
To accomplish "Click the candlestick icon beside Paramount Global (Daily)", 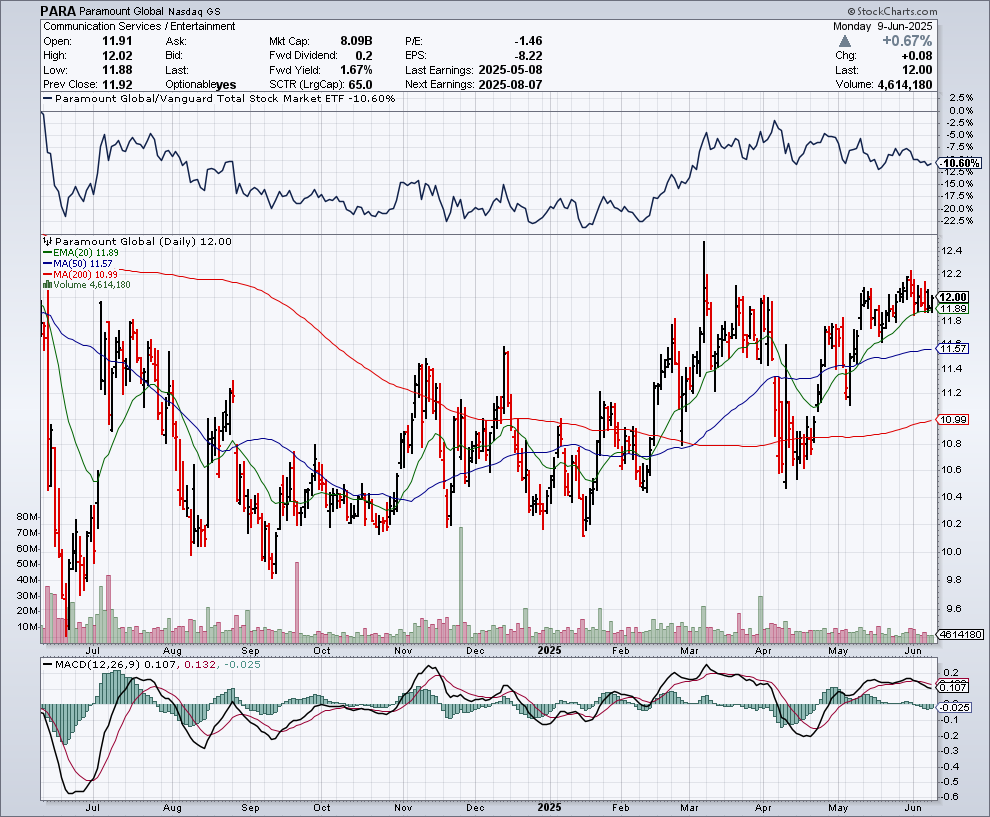I will [x=47, y=241].
